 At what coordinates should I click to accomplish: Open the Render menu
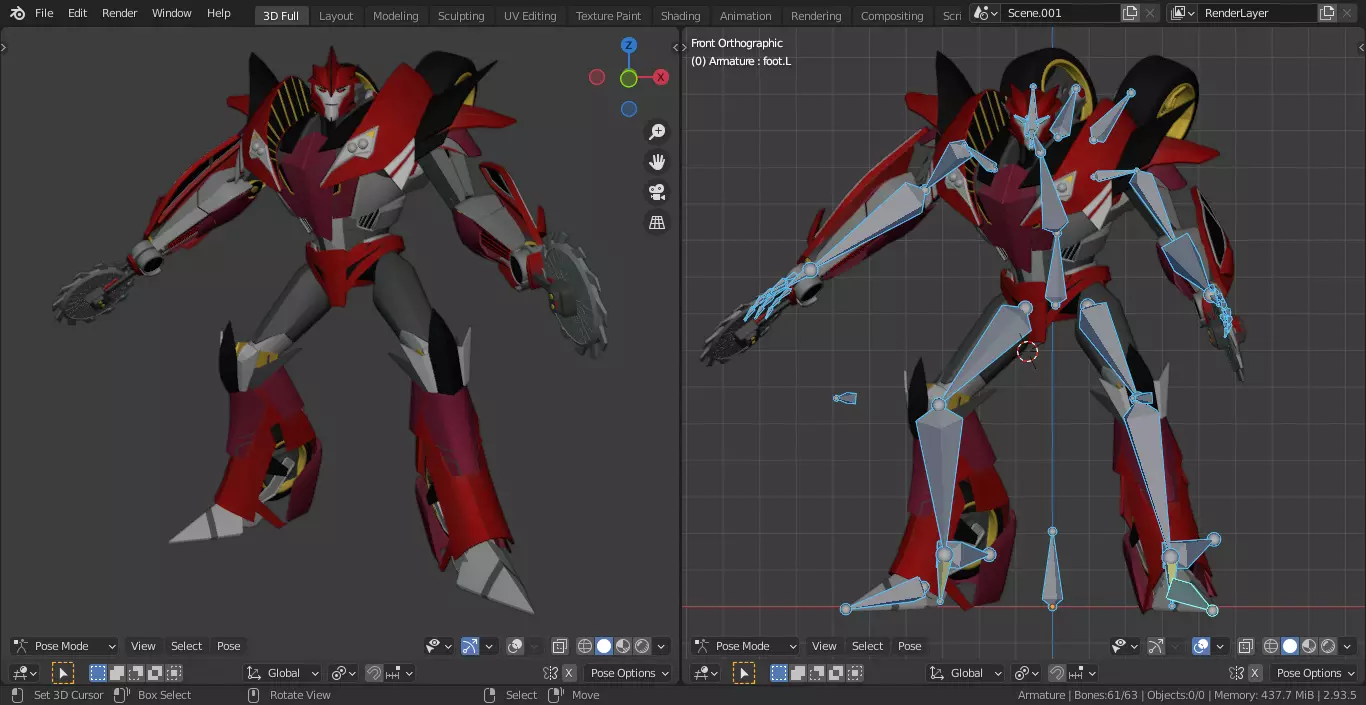120,13
